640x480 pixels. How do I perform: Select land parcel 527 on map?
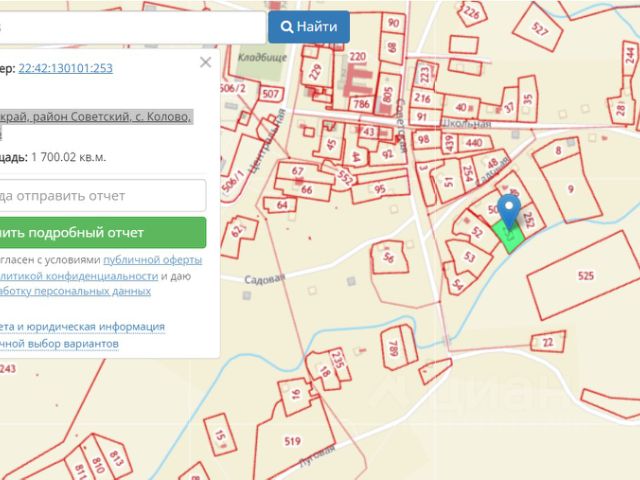click(540, 28)
